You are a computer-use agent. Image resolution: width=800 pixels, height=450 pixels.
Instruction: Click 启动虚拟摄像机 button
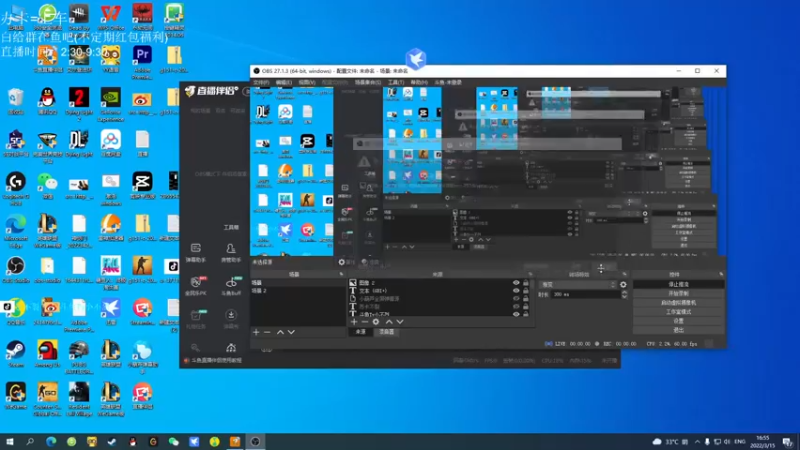click(678, 303)
